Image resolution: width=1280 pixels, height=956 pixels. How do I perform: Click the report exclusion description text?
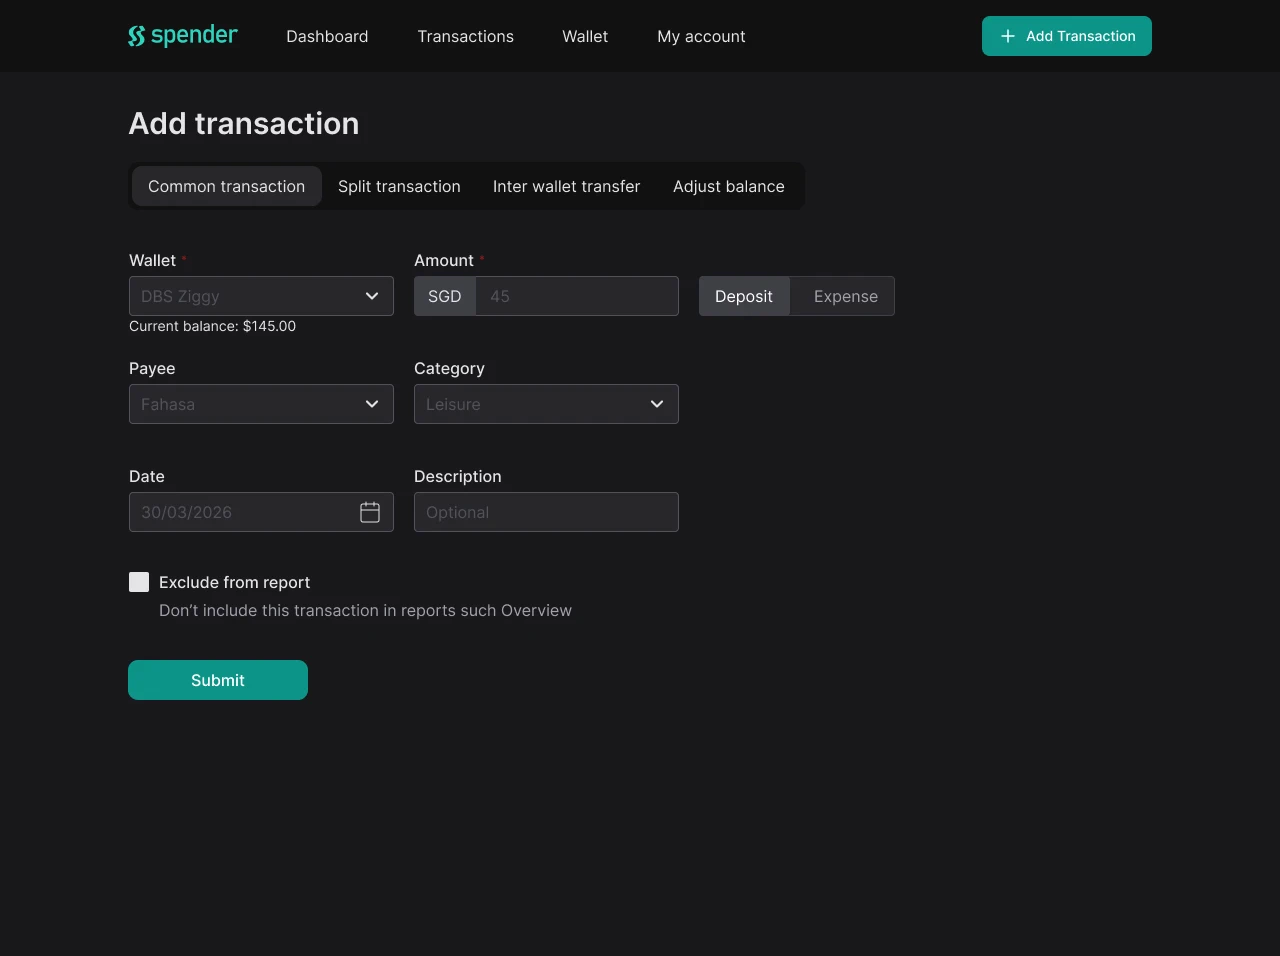pos(365,610)
